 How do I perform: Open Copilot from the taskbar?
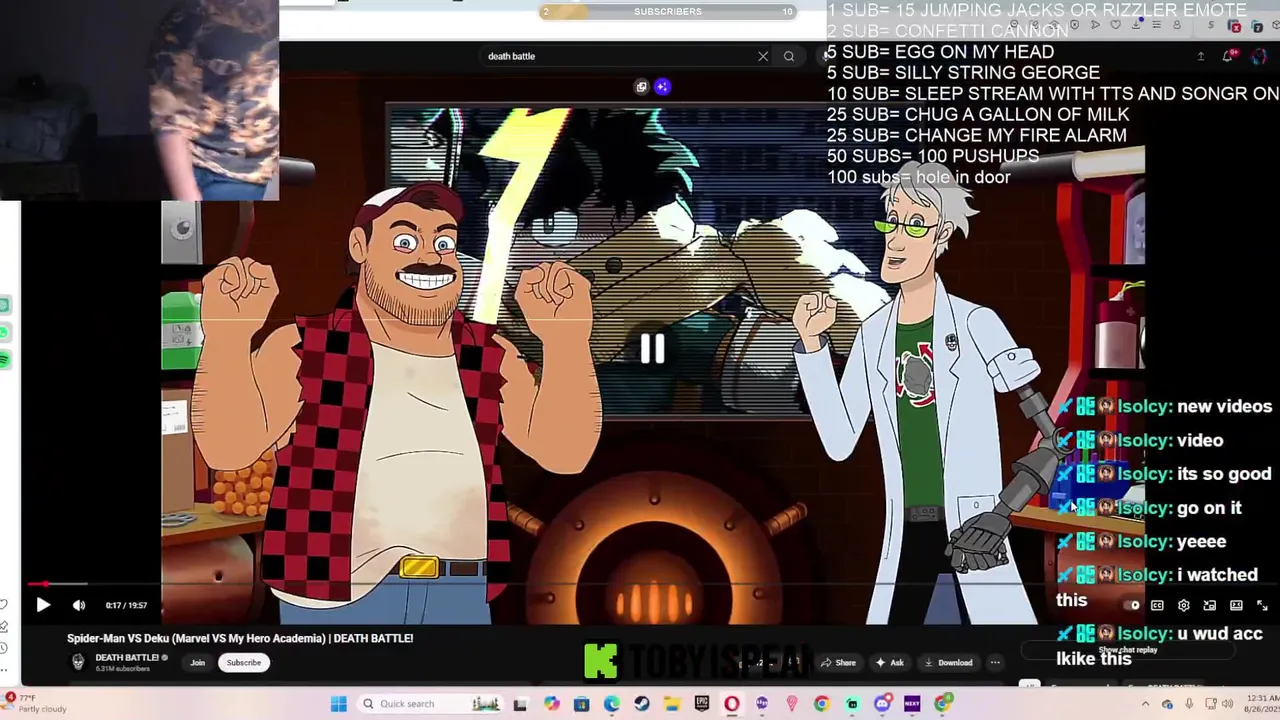(551, 704)
